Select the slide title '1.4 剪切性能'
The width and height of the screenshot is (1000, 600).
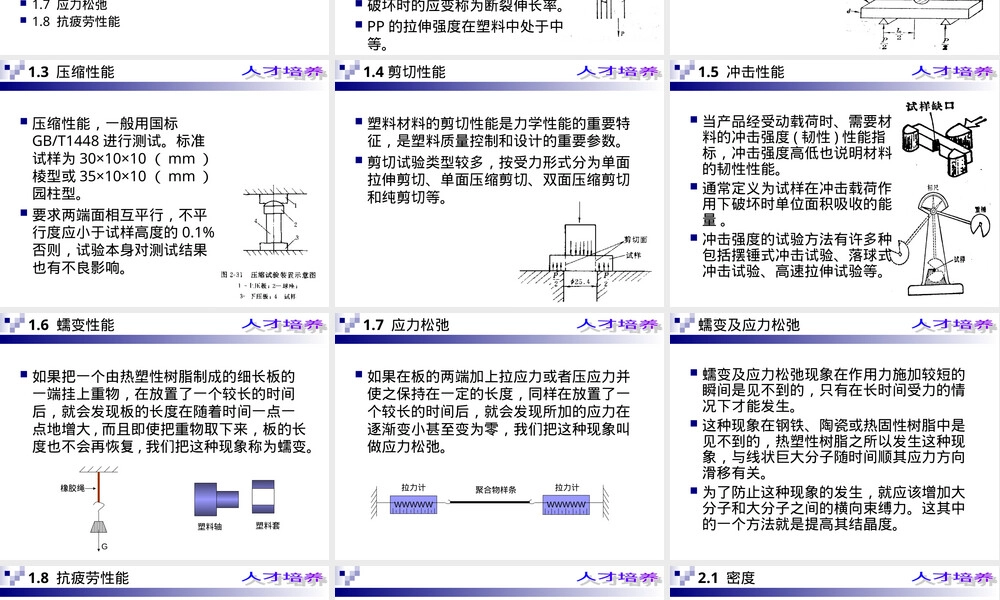[404, 72]
